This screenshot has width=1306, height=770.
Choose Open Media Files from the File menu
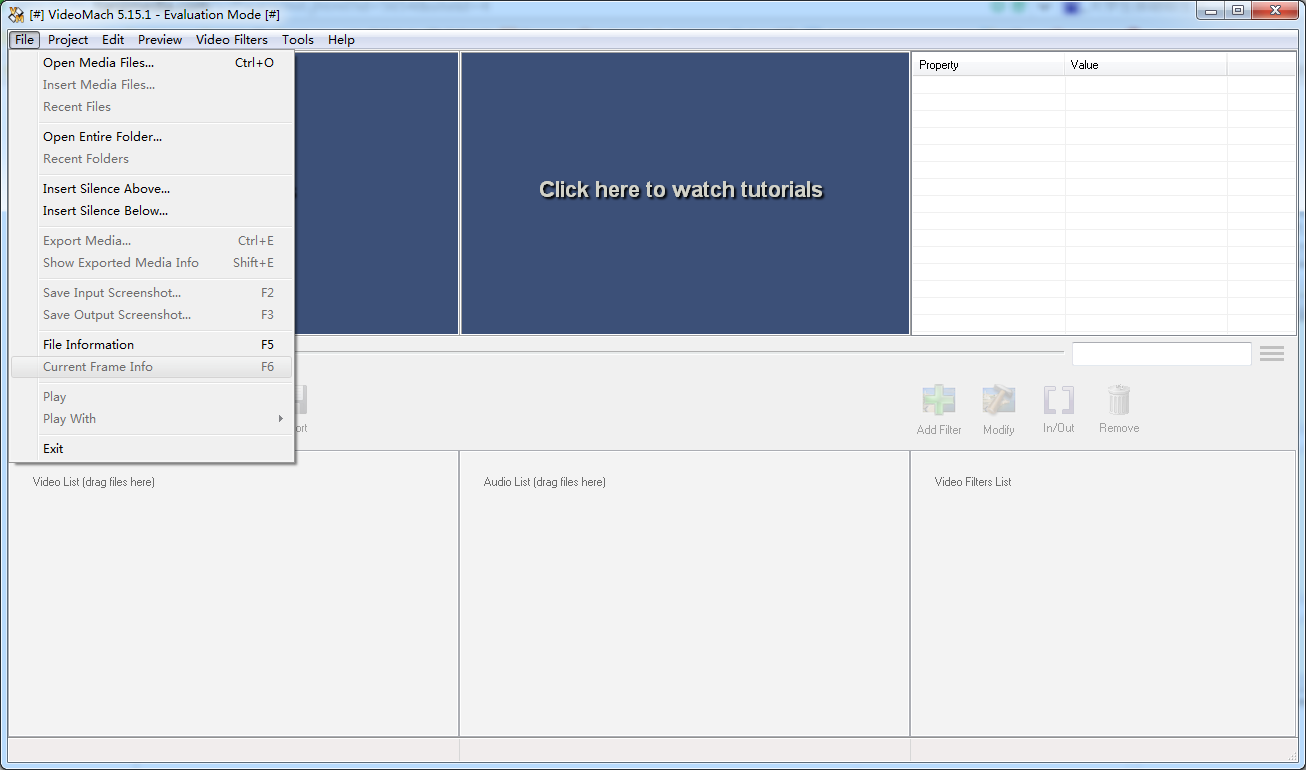click(152, 63)
